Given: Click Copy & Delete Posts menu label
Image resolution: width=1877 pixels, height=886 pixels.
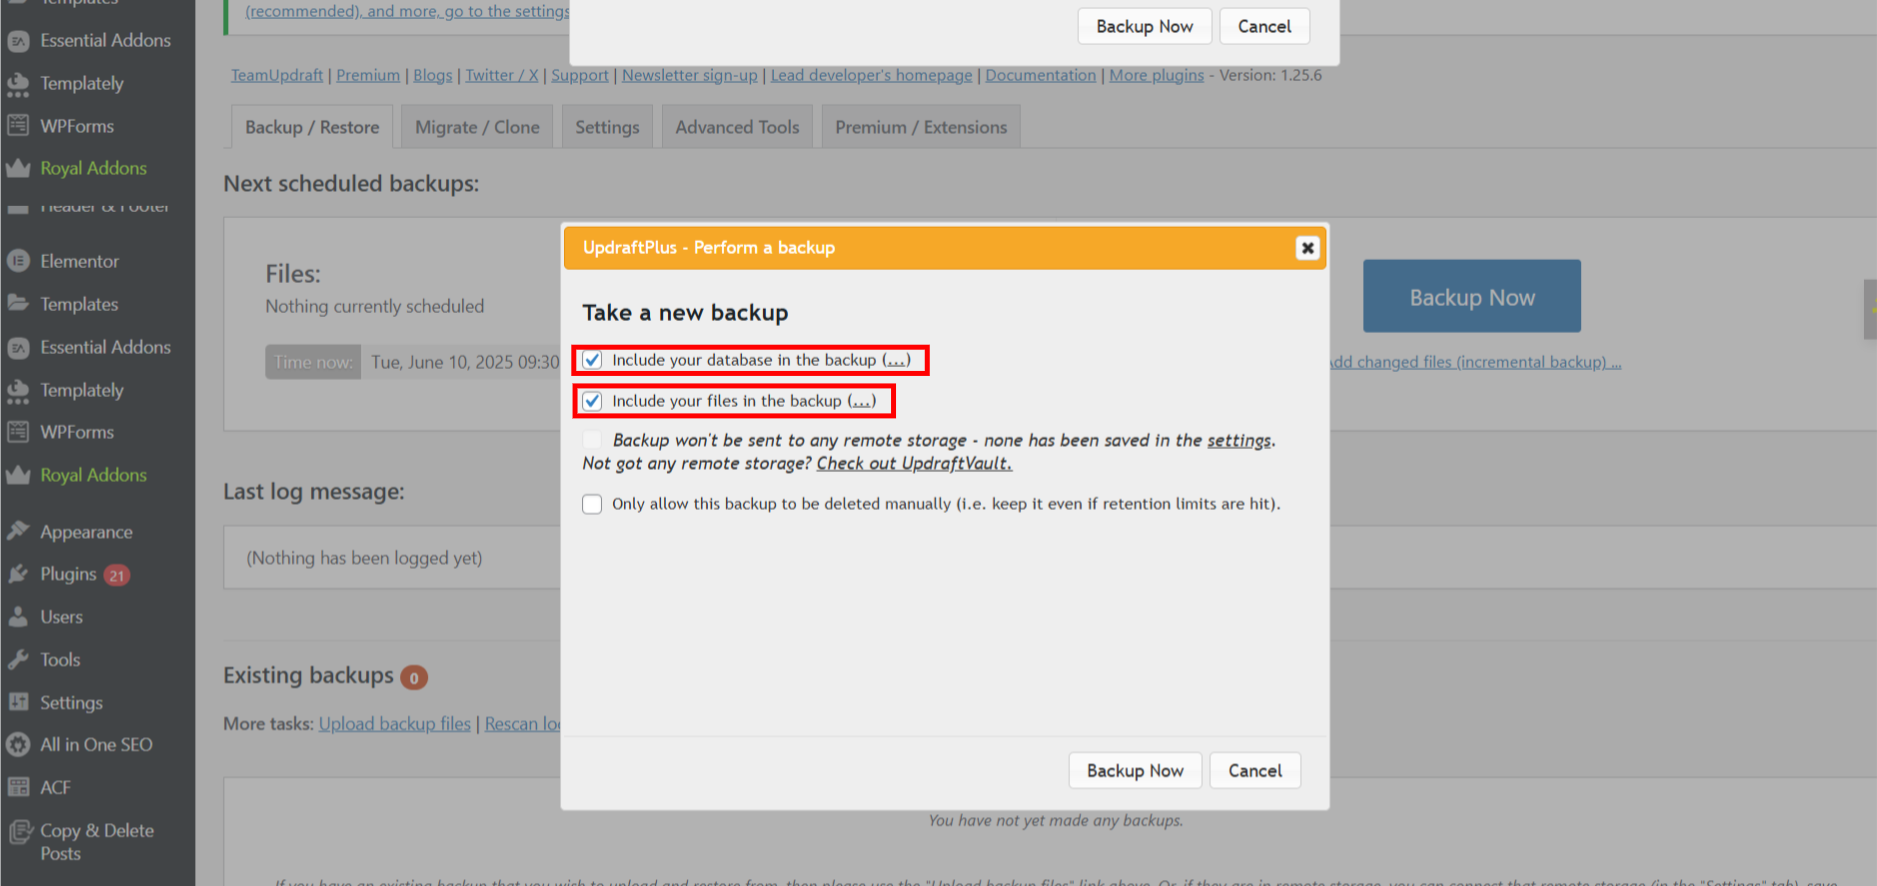Looking at the screenshot, I should [x=97, y=842].
